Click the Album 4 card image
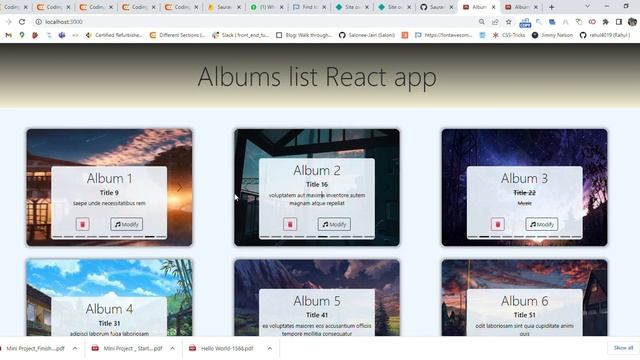 [109, 297]
